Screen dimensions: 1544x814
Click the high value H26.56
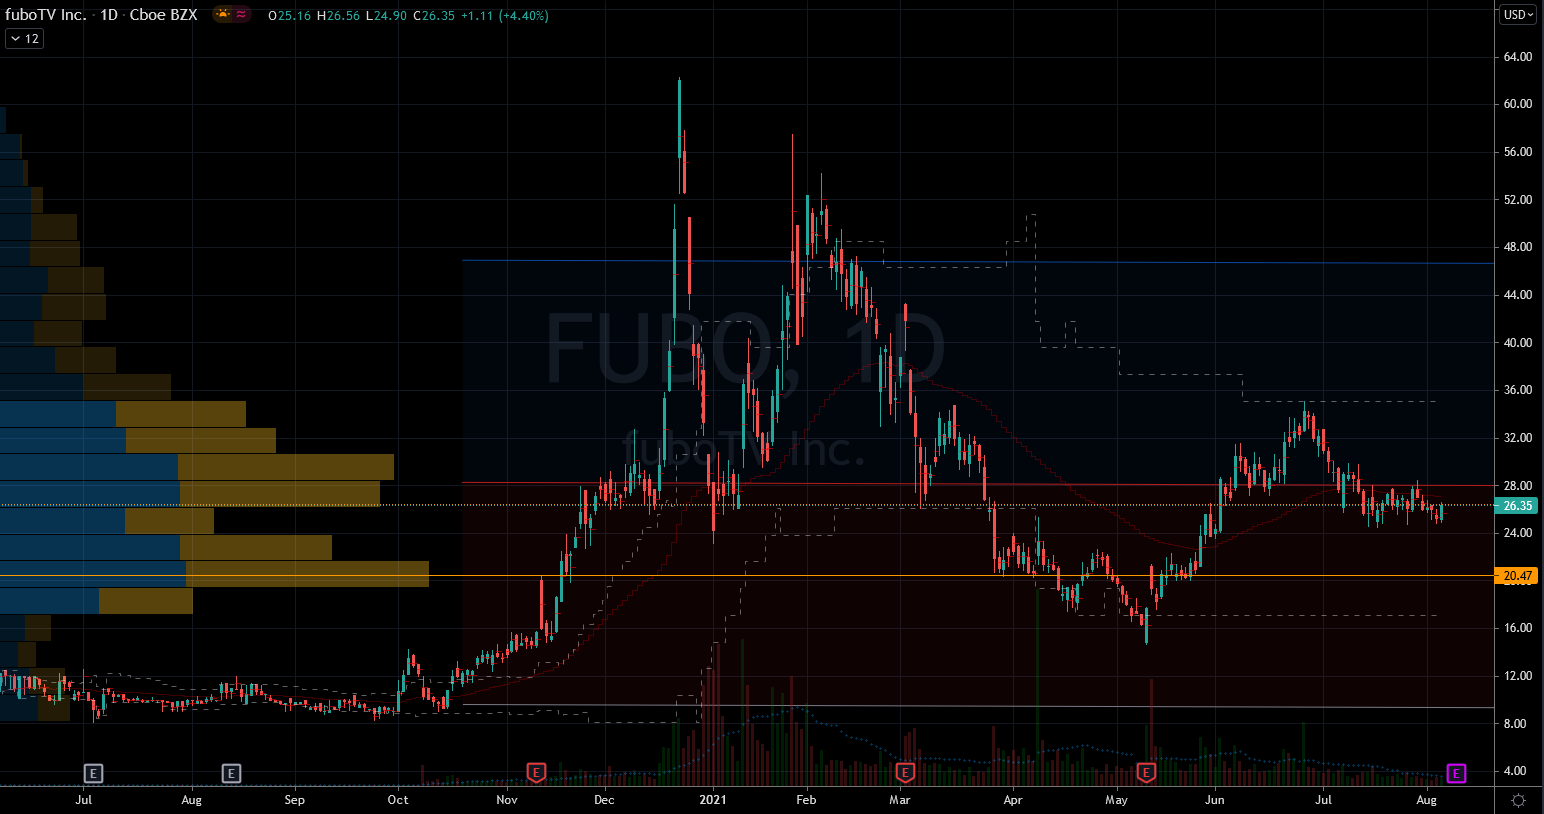click(338, 16)
